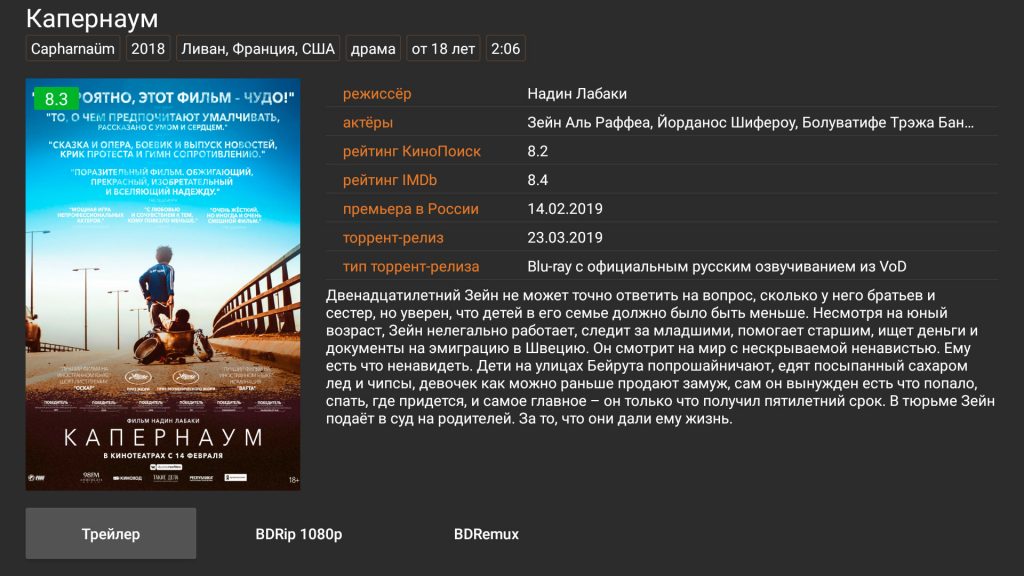The height and width of the screenshot is (576, 1024).
Task: Click the 2018 year tag
Action: tap(148, 49)
